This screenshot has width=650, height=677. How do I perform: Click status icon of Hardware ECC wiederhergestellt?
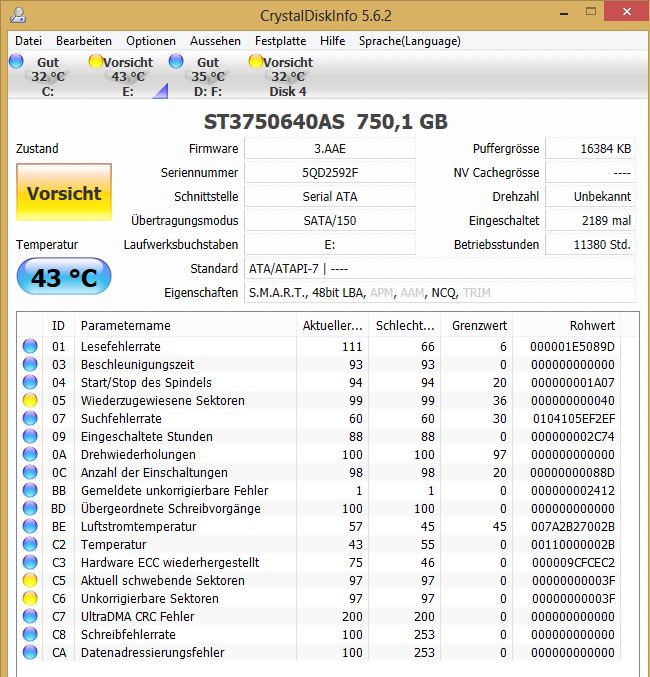[x=30, y=562]
